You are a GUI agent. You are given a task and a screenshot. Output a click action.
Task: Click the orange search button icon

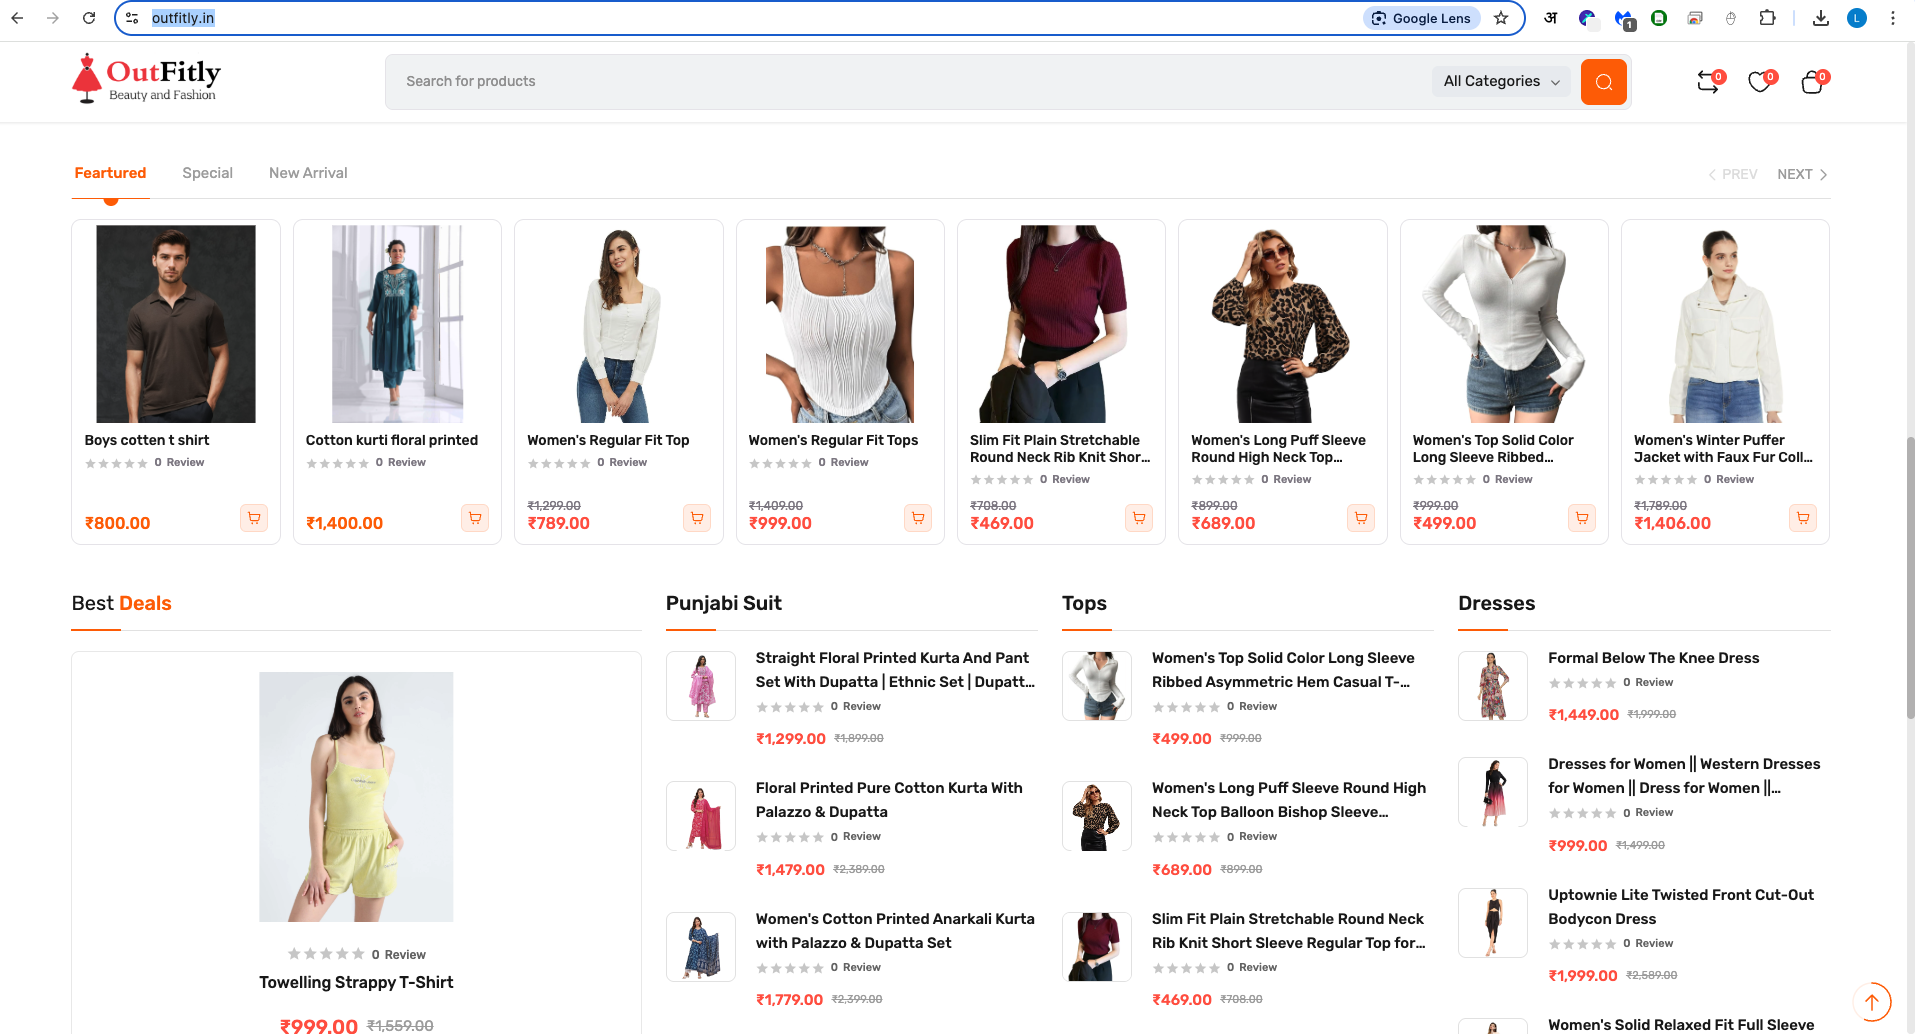pos(1603,82)
